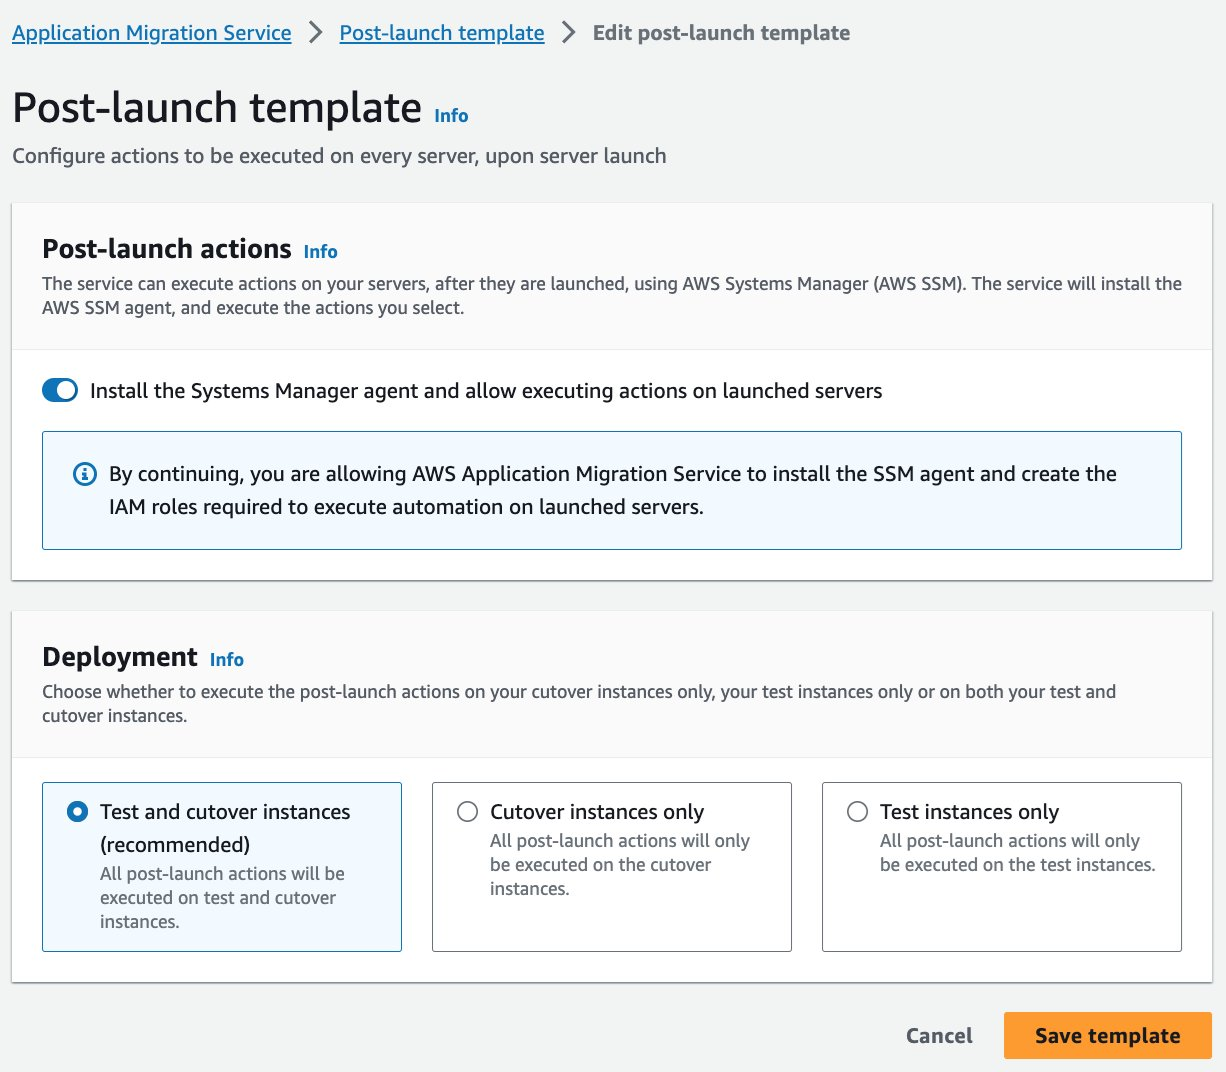Viewport: 1226px width, 1072px height.
Task: Cancel editing the template
Action: click(938, 1035)
